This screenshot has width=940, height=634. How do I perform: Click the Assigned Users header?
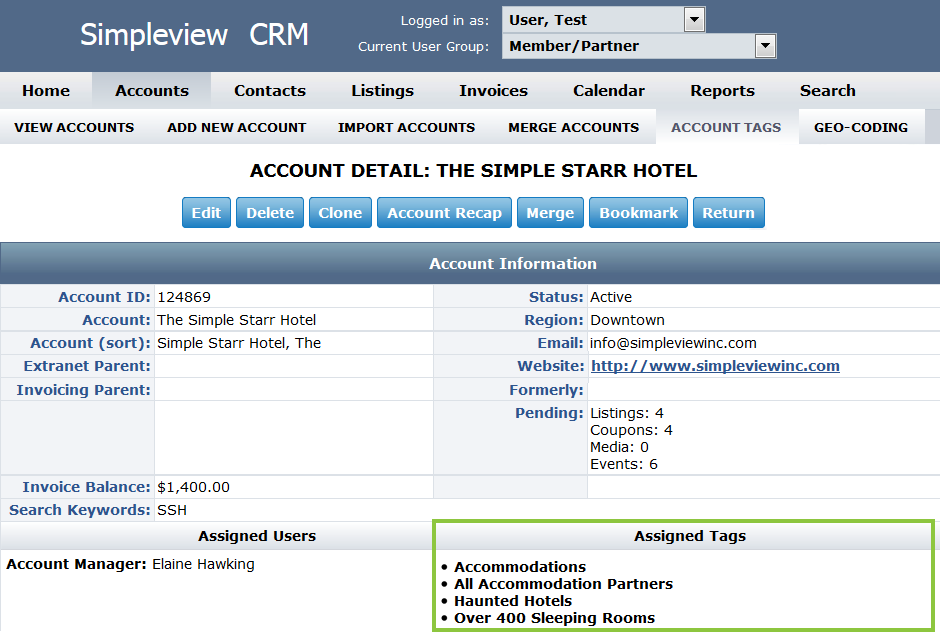pos(257,536)
